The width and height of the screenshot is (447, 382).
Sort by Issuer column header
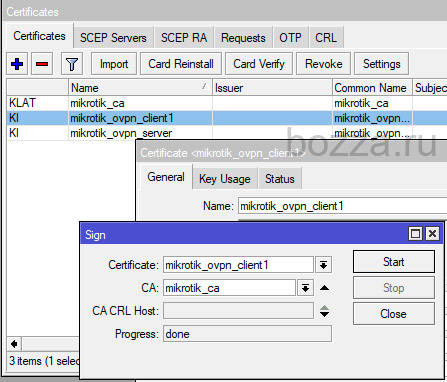click(272, 88)
